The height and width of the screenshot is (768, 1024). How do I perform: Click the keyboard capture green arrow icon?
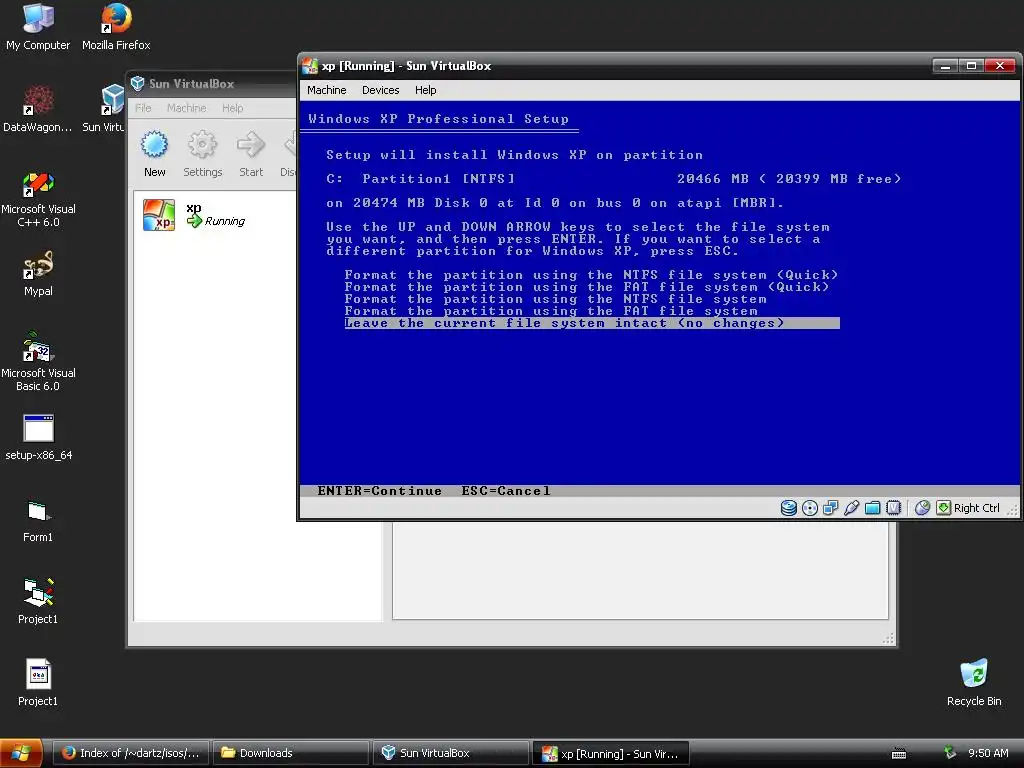coord(944,508)
